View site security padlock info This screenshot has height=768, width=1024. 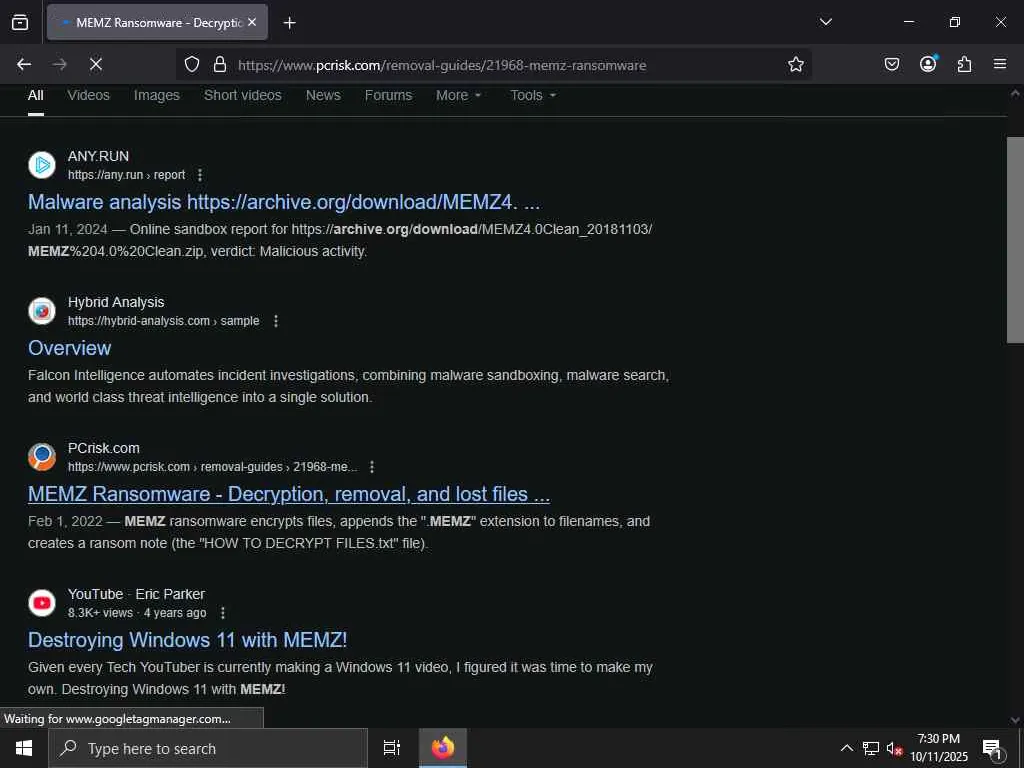pyautogui.click(x=220, y=64)
